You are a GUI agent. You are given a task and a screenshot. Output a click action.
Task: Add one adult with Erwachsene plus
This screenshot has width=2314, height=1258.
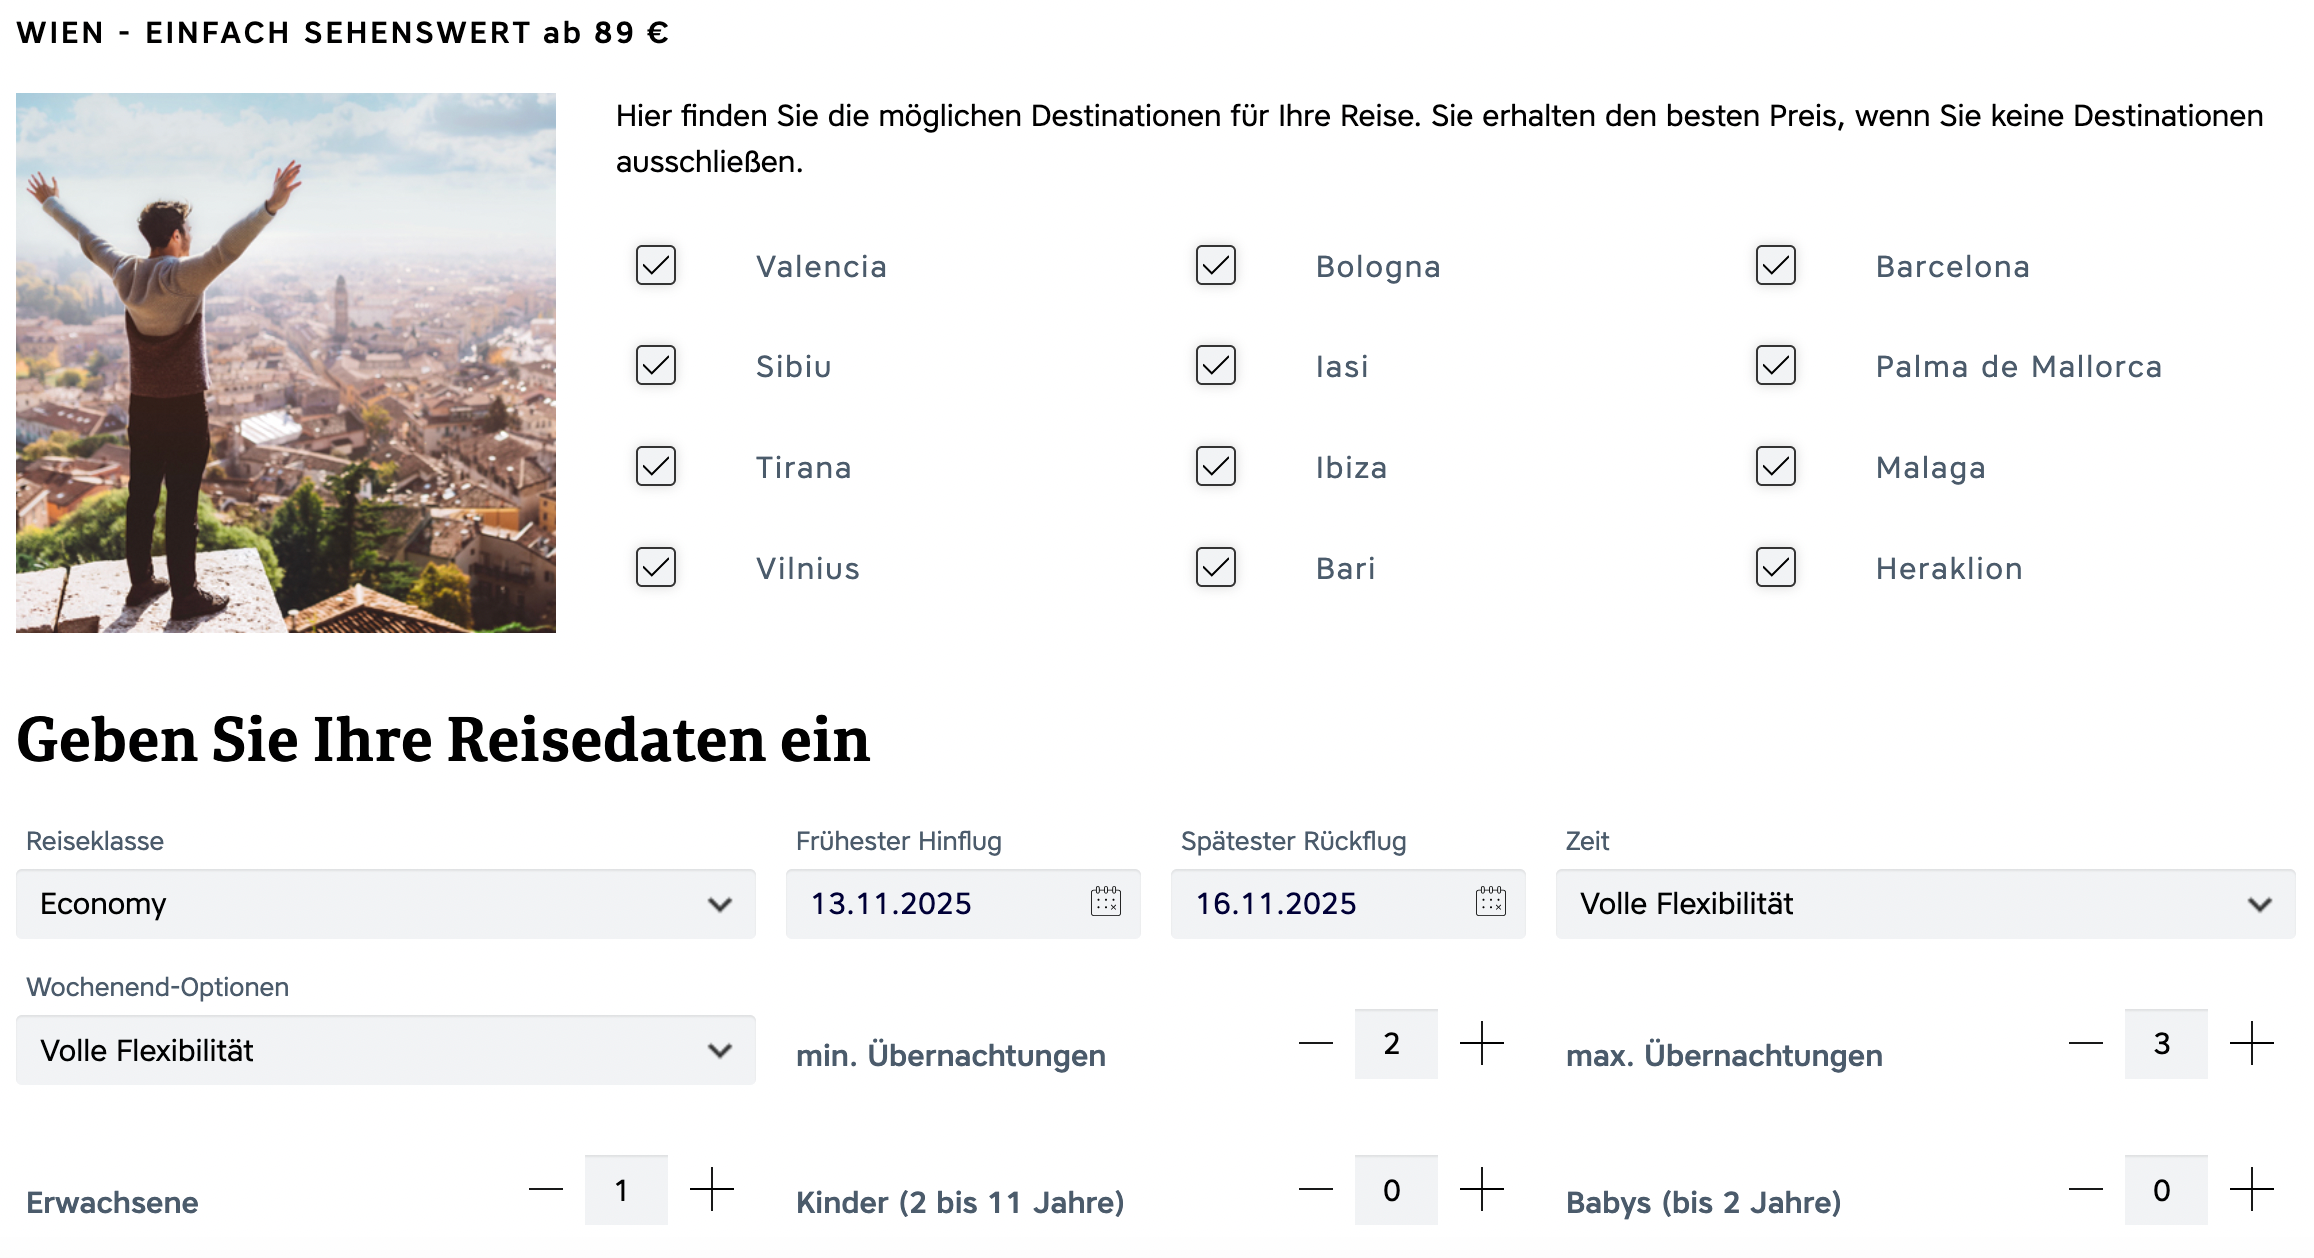[x=711, y=1190]
